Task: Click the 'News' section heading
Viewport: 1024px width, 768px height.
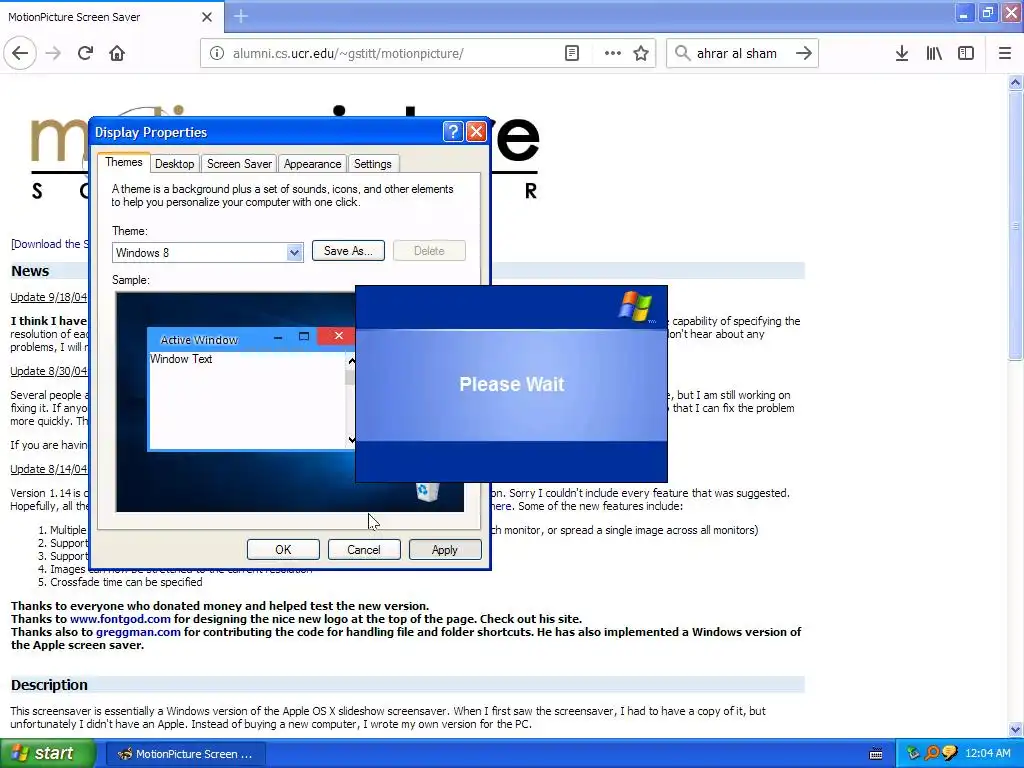Action: tap(30, 271)
